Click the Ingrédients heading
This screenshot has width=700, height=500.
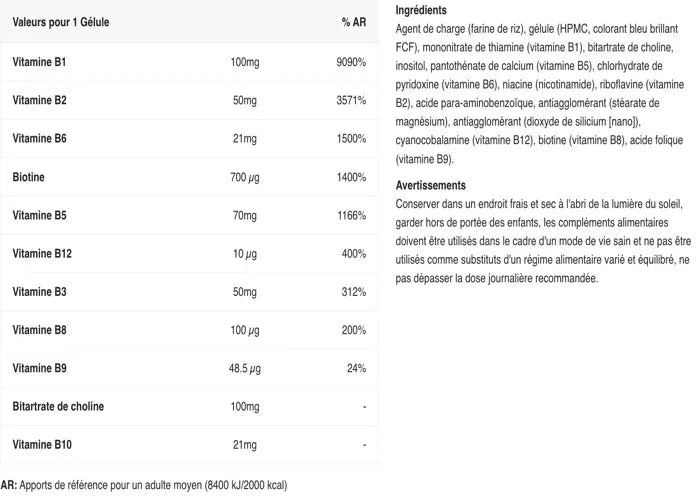tap(421, 9)
